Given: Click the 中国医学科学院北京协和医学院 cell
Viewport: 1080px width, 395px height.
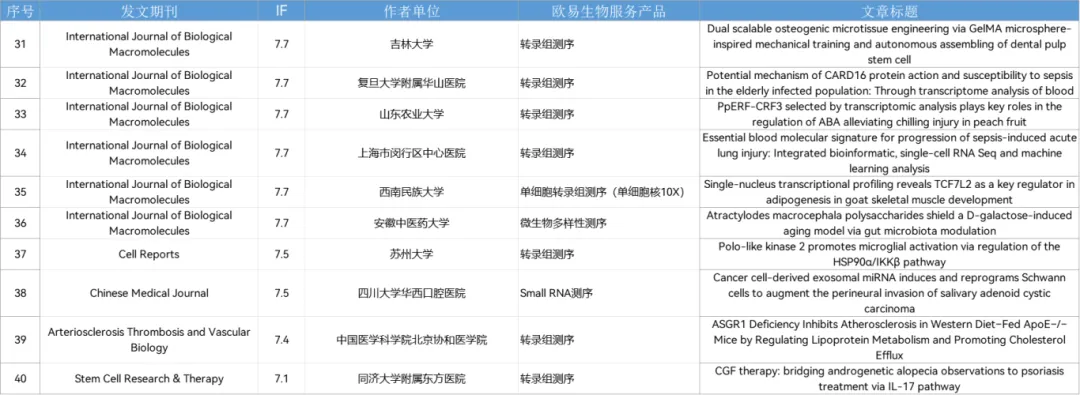Looking at the screenshot, I should (x=411, y=340).
